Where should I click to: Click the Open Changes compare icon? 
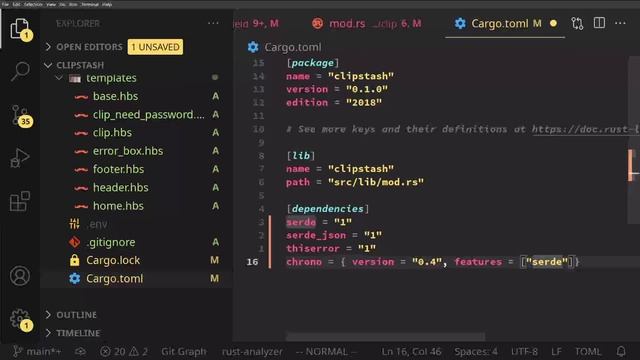(577, 23)
